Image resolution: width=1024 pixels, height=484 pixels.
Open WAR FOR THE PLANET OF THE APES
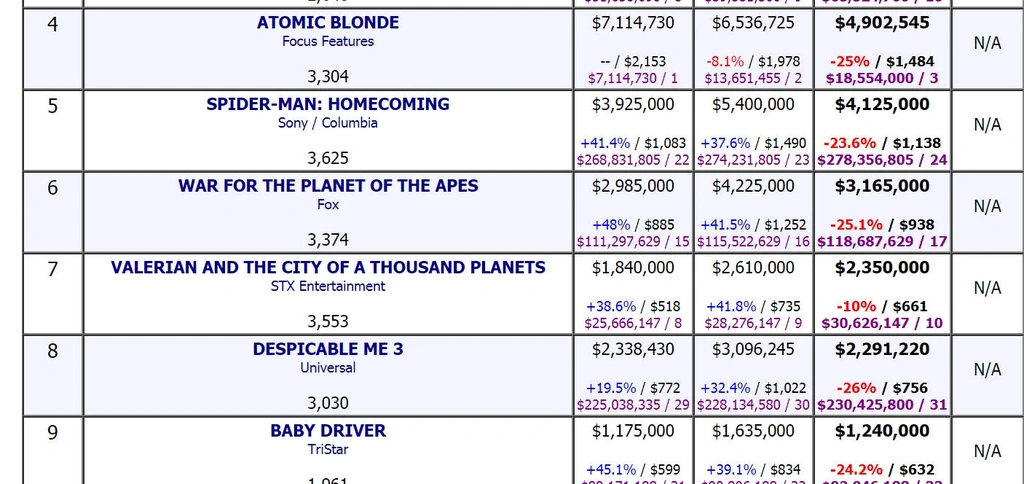point(328,186)
